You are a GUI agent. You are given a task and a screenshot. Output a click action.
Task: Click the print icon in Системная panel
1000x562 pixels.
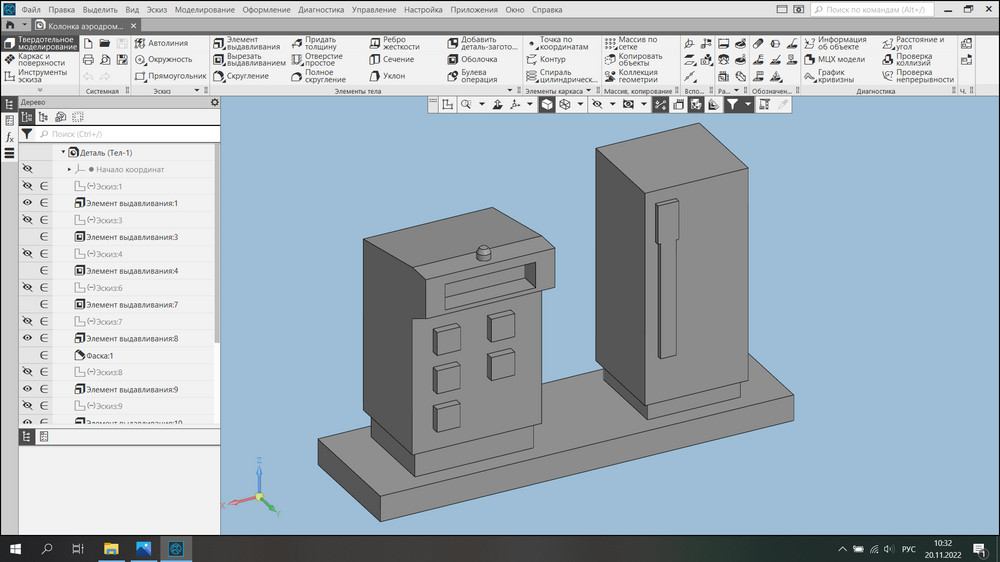tap(88, 59)
